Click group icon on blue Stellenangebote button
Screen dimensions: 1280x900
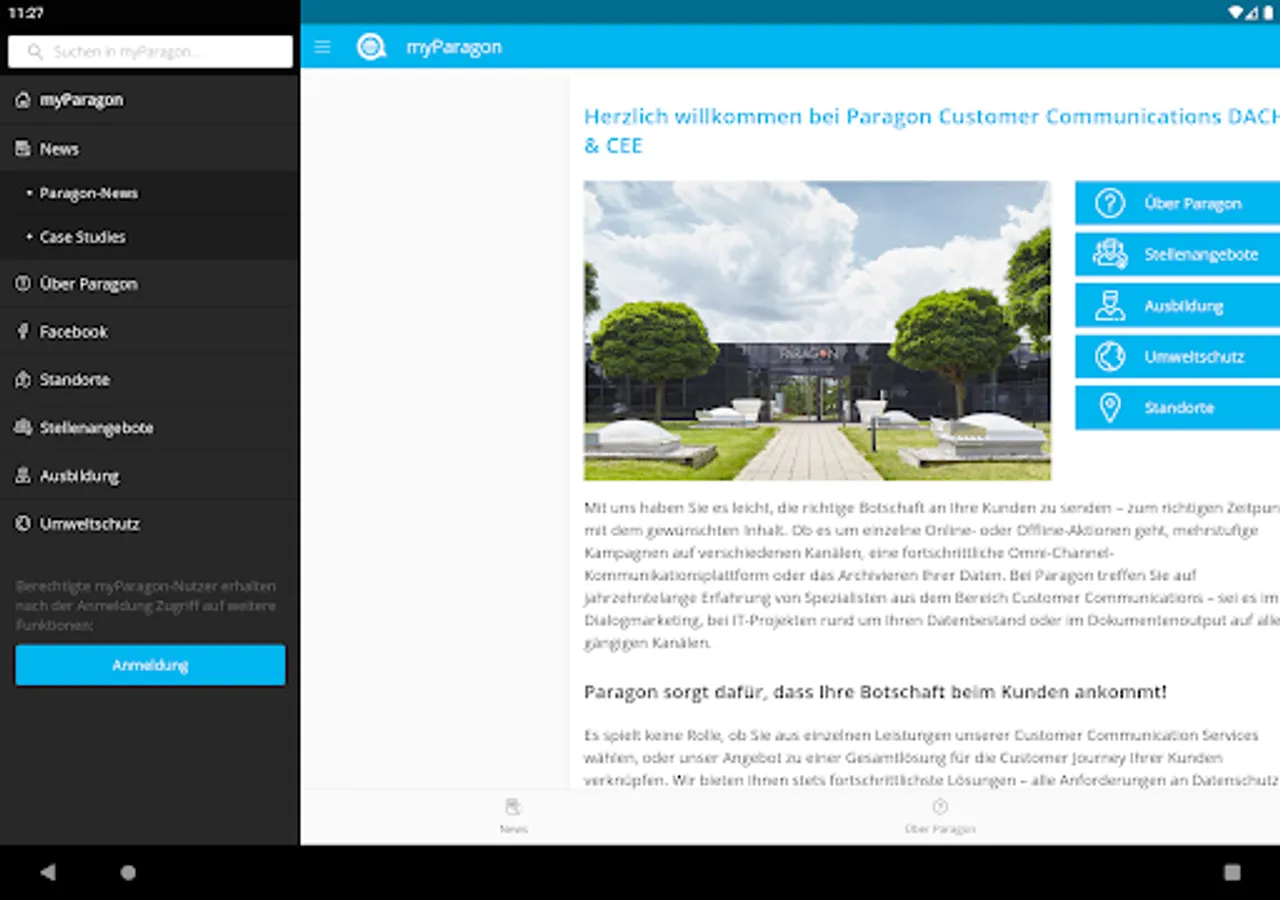1110,254
